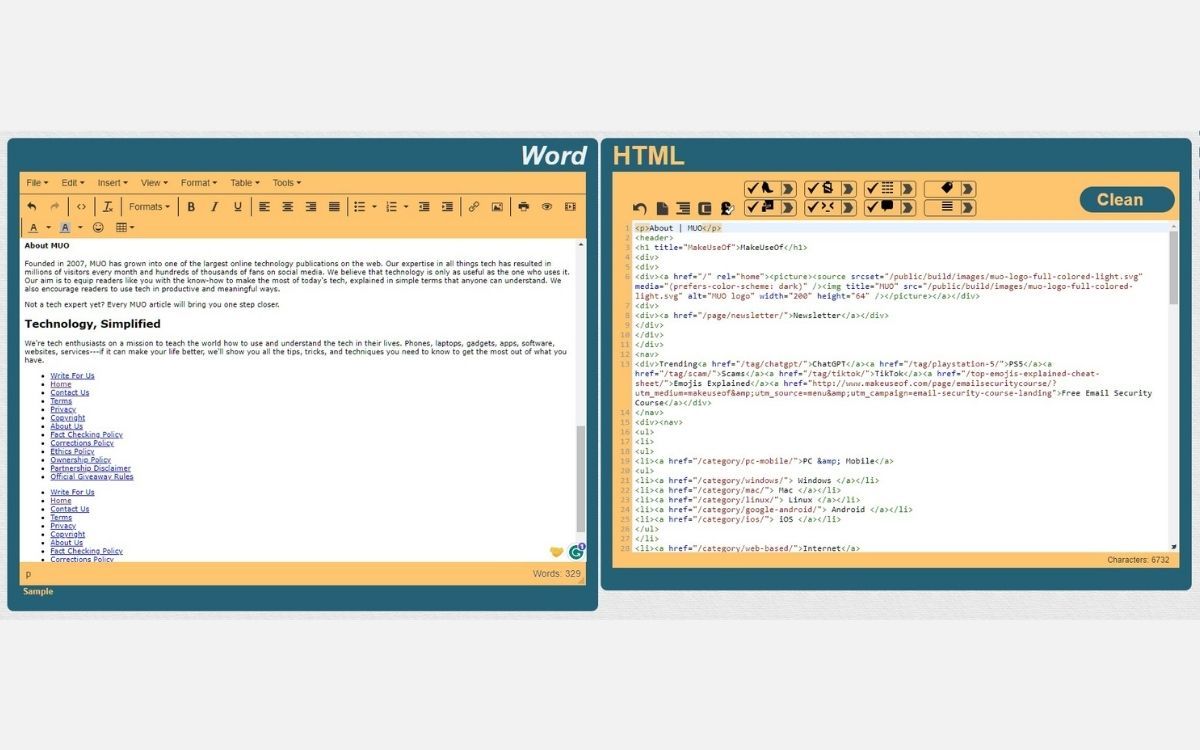Image resolution: width=1200 pixels, height=750 pixels.
Task: Open the Partnership Disclaimer link
Action: (91, 468)
